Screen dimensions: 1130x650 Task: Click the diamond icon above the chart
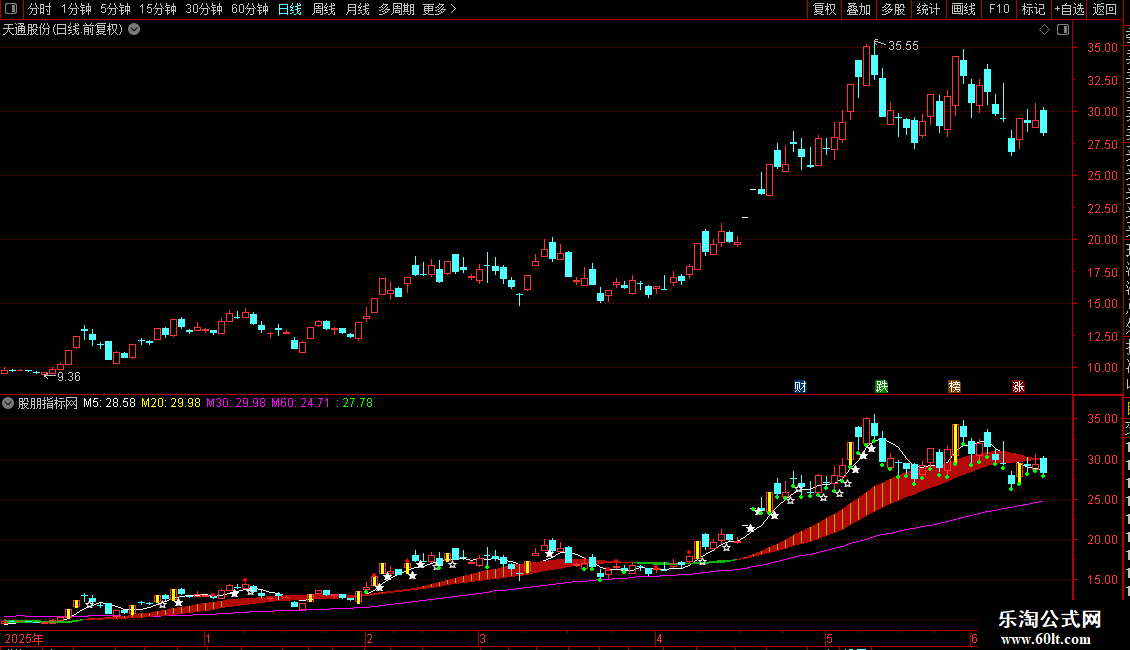pyautogui.click(x=1044, y=30)
